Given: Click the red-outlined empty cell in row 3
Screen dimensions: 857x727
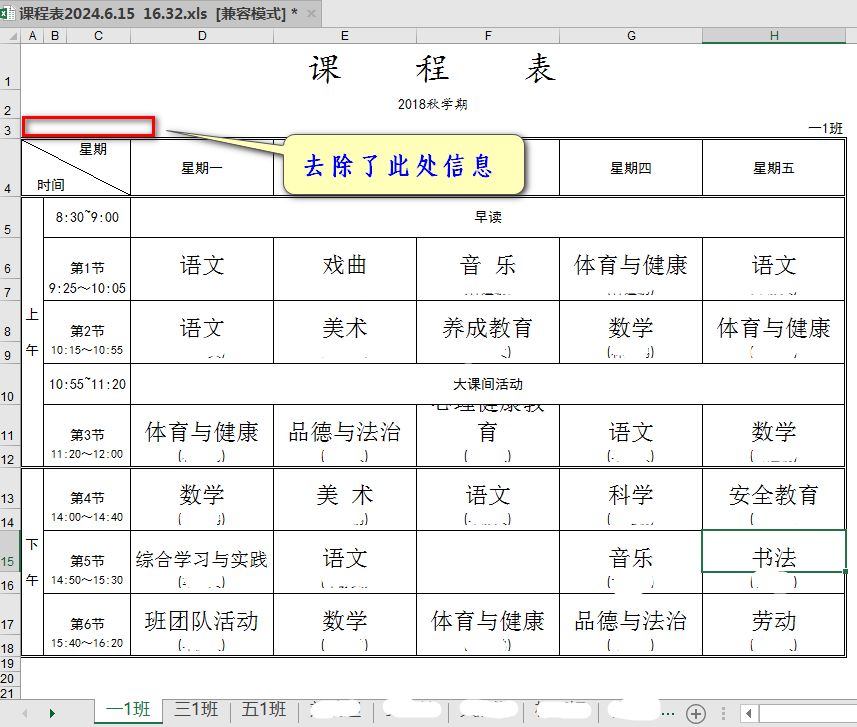Looking at the screenshot, I should click(89, 126).
